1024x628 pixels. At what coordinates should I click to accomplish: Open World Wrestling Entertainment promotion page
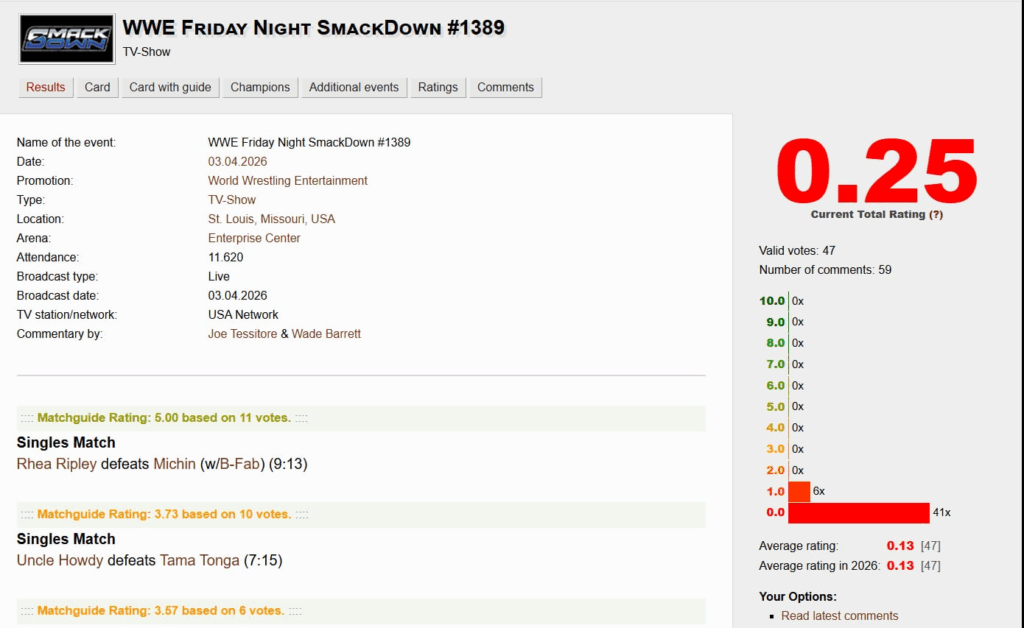tap(287, 180)
